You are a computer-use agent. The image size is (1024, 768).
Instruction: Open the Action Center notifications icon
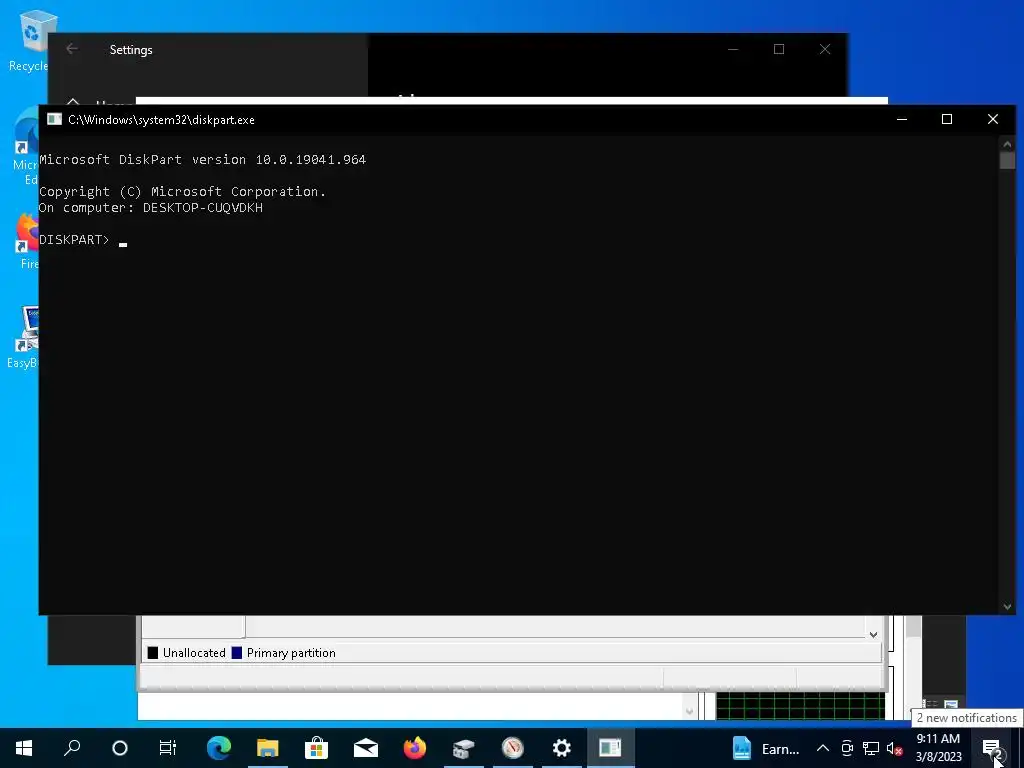pyautogui.click(x=992, y=748)
